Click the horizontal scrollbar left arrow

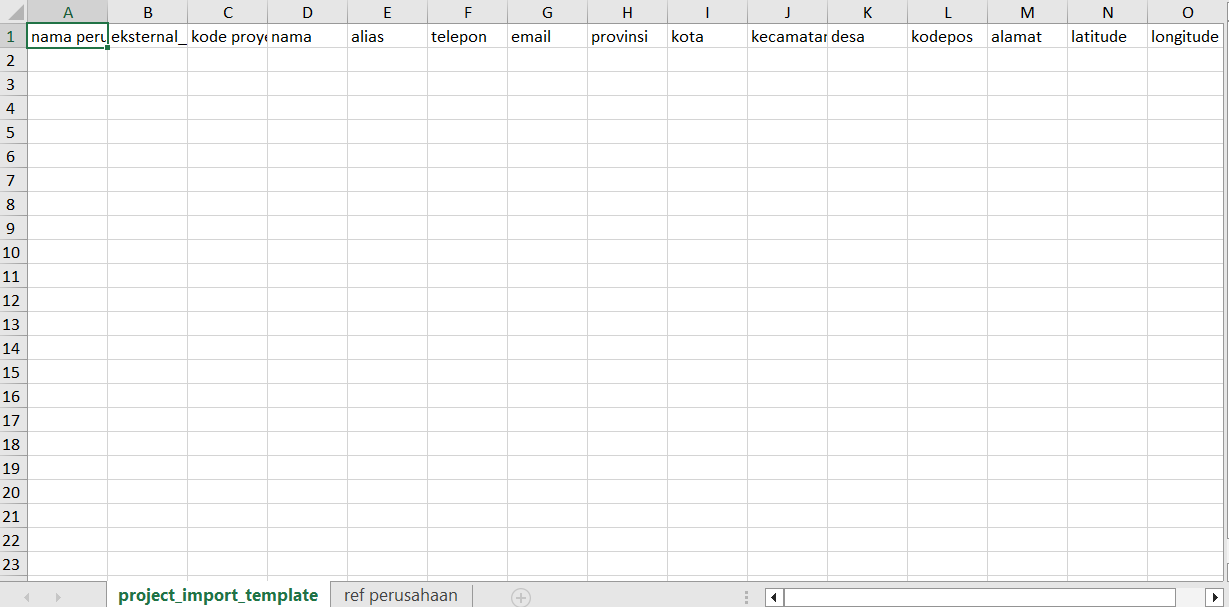click(773, 595)
